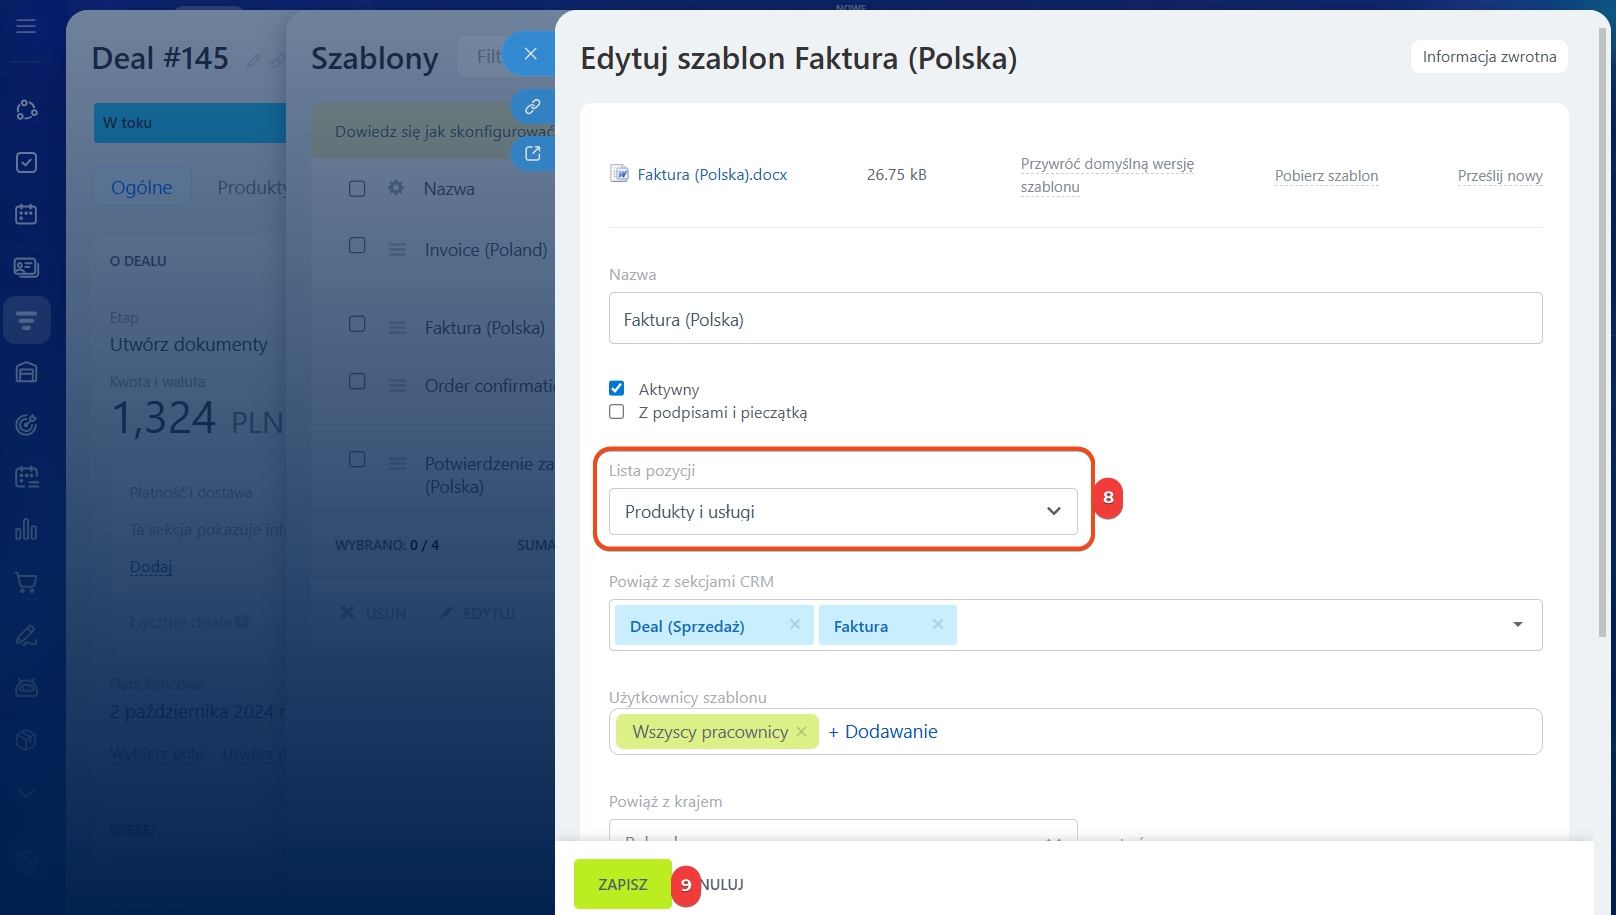The width and height of the screenshot is (1616, 915).
Task: Click the help icon next to Łącznie deale
Action: click(242, 622)
